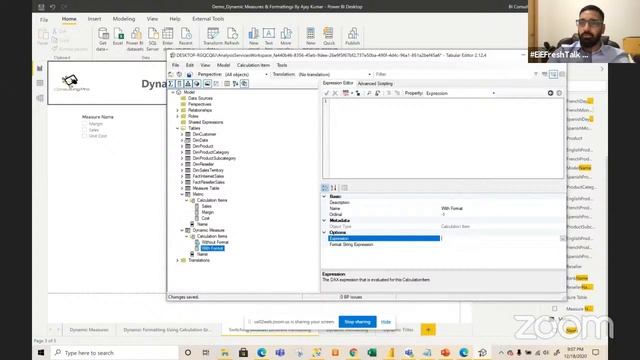Add a new report page with plus button

pos(428,329)
